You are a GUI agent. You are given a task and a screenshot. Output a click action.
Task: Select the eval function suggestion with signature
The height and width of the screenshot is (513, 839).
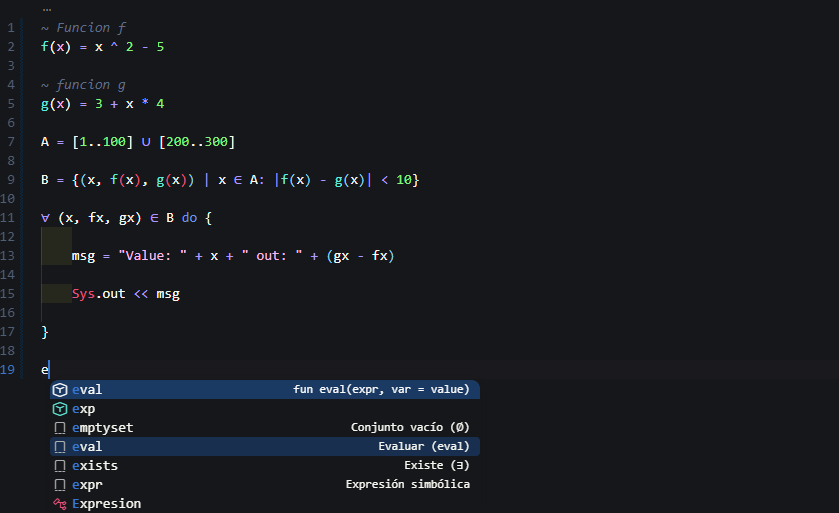[x=265, y=389]
